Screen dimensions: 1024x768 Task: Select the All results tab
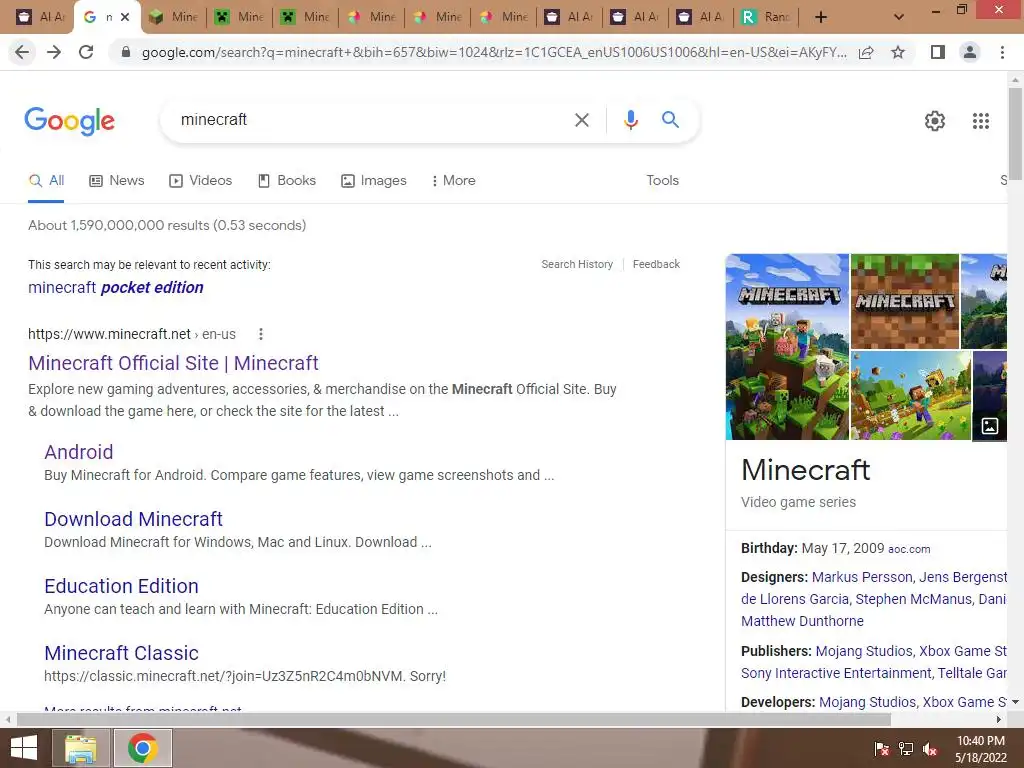(x=46, y=181)
